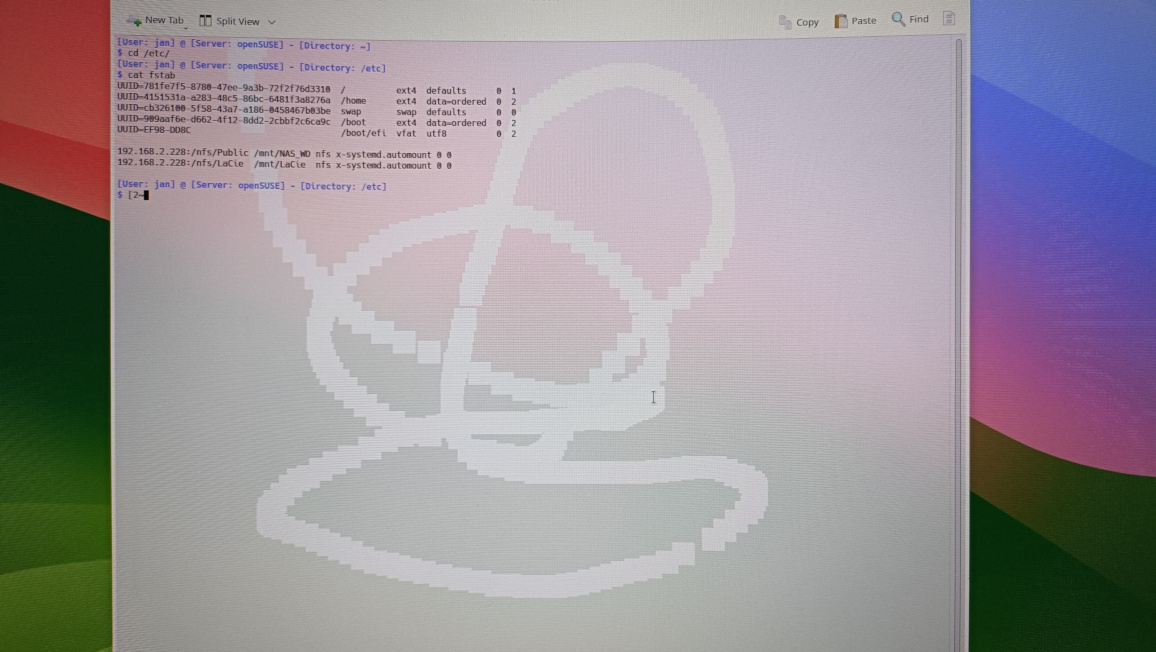Click the document icon at the toolbar's far right
The height and width of the screenshot is (652, 1156).
pyautogui.click(x=948, y=18)
